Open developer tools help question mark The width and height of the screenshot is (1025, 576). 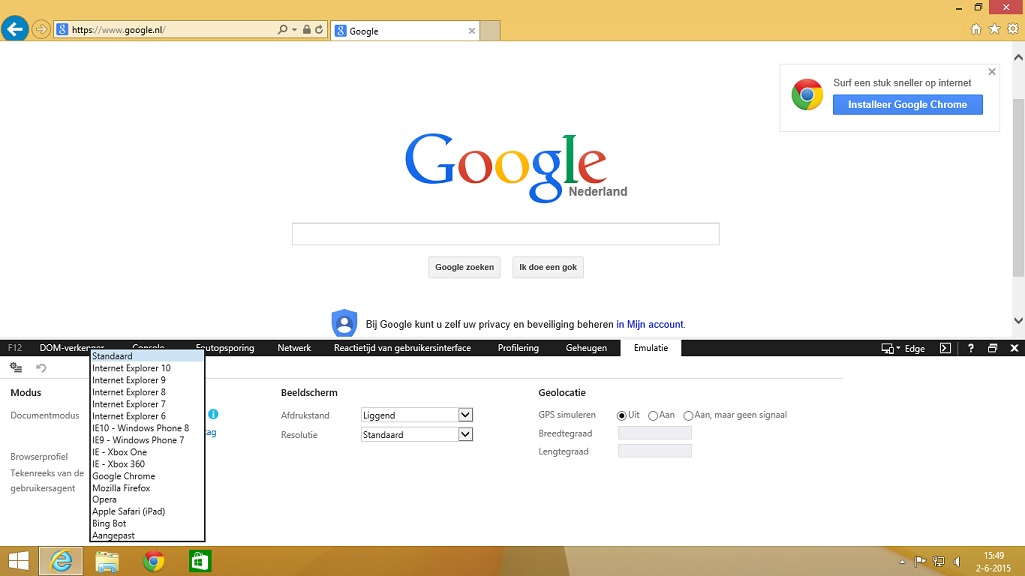pyautogui.click(x=971, y=348)
